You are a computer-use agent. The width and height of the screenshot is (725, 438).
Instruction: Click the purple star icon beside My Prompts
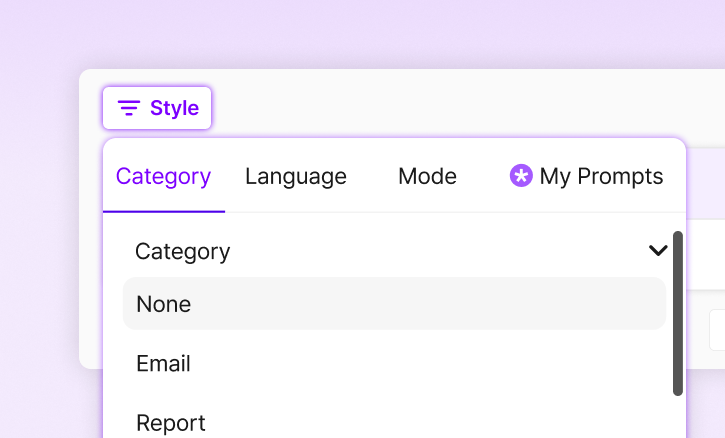point(521,177)
